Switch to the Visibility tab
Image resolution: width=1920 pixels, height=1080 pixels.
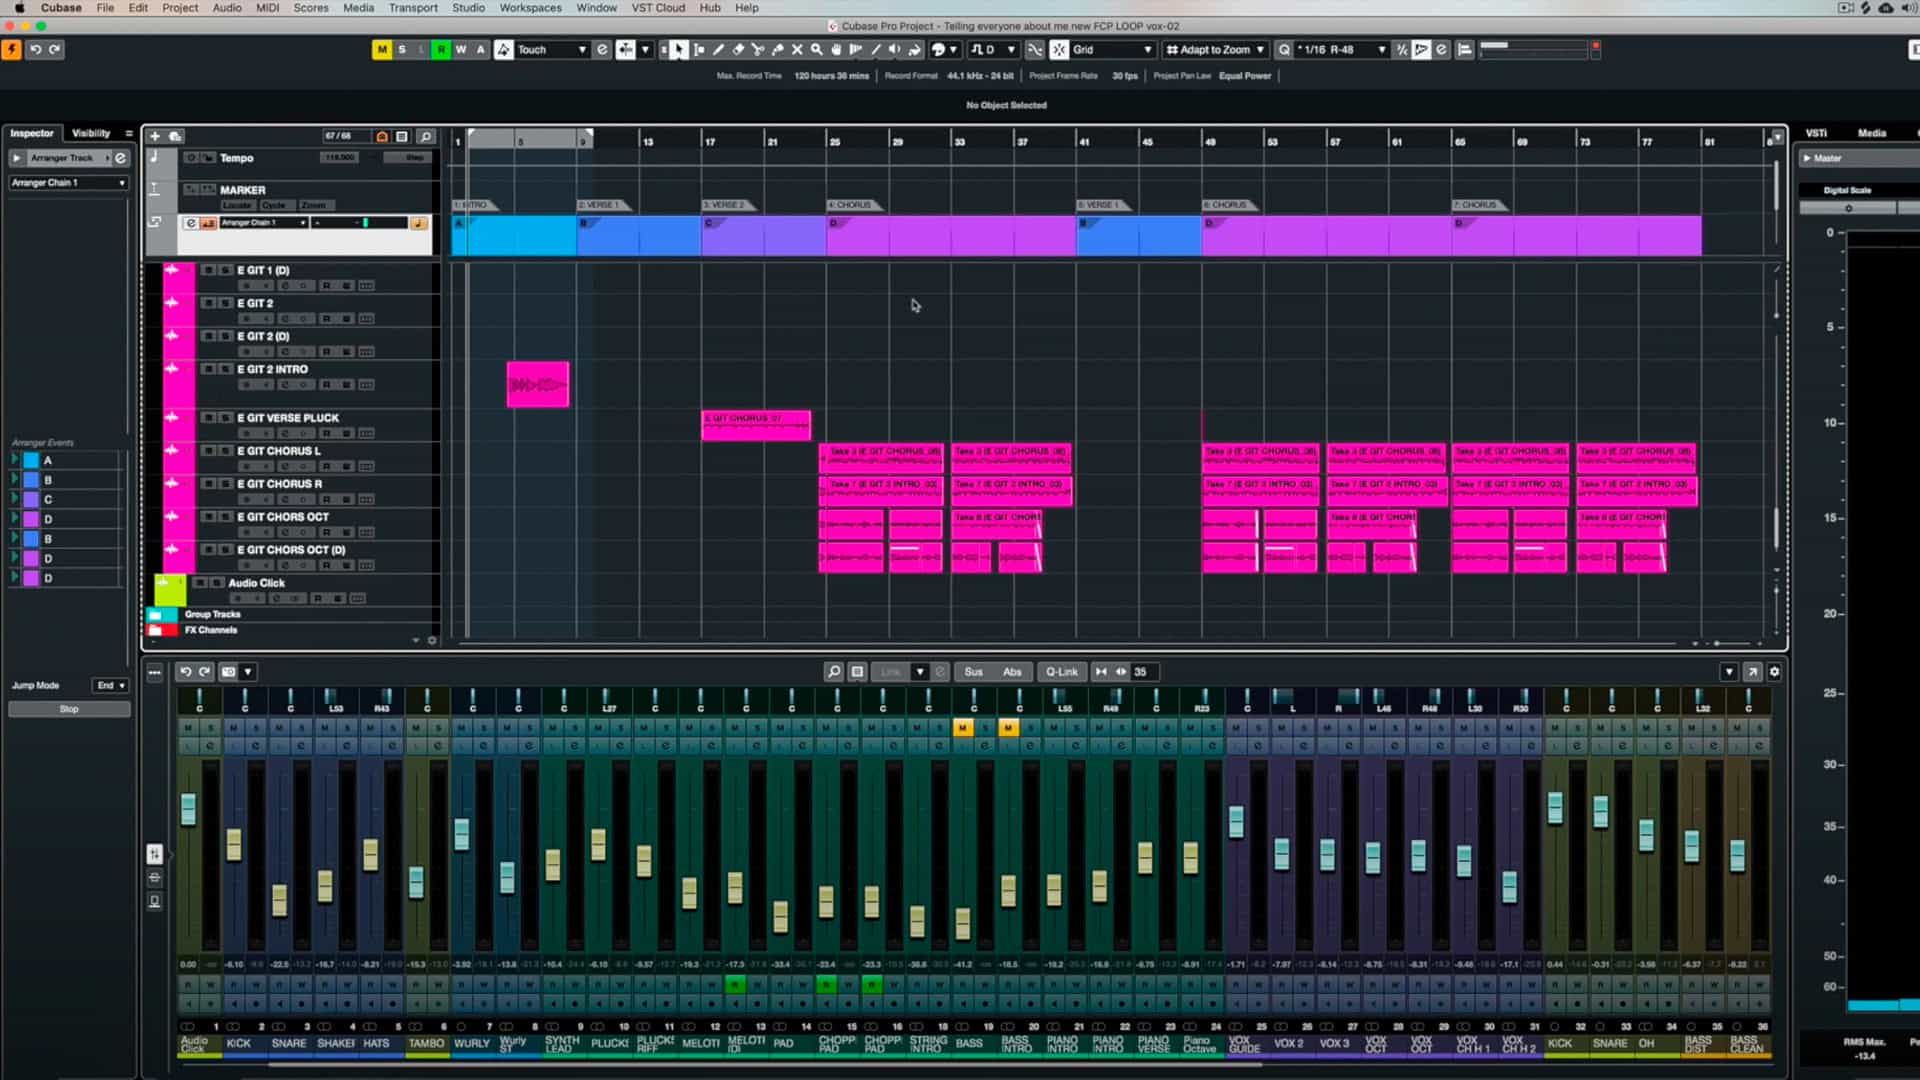(91, 133)
